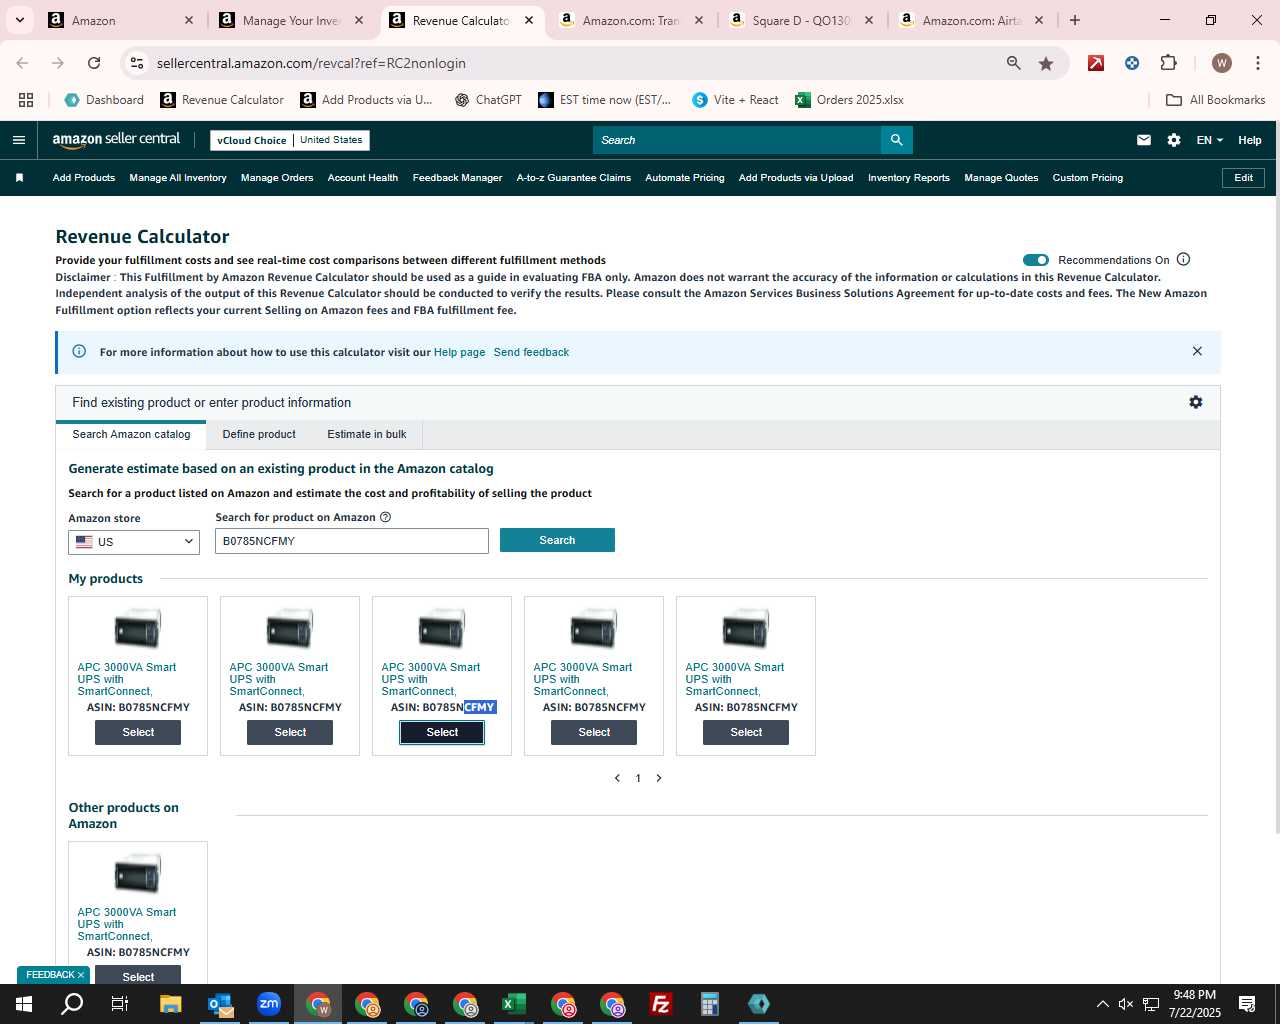Select Search Amazon catalog tab

point(131,434)
